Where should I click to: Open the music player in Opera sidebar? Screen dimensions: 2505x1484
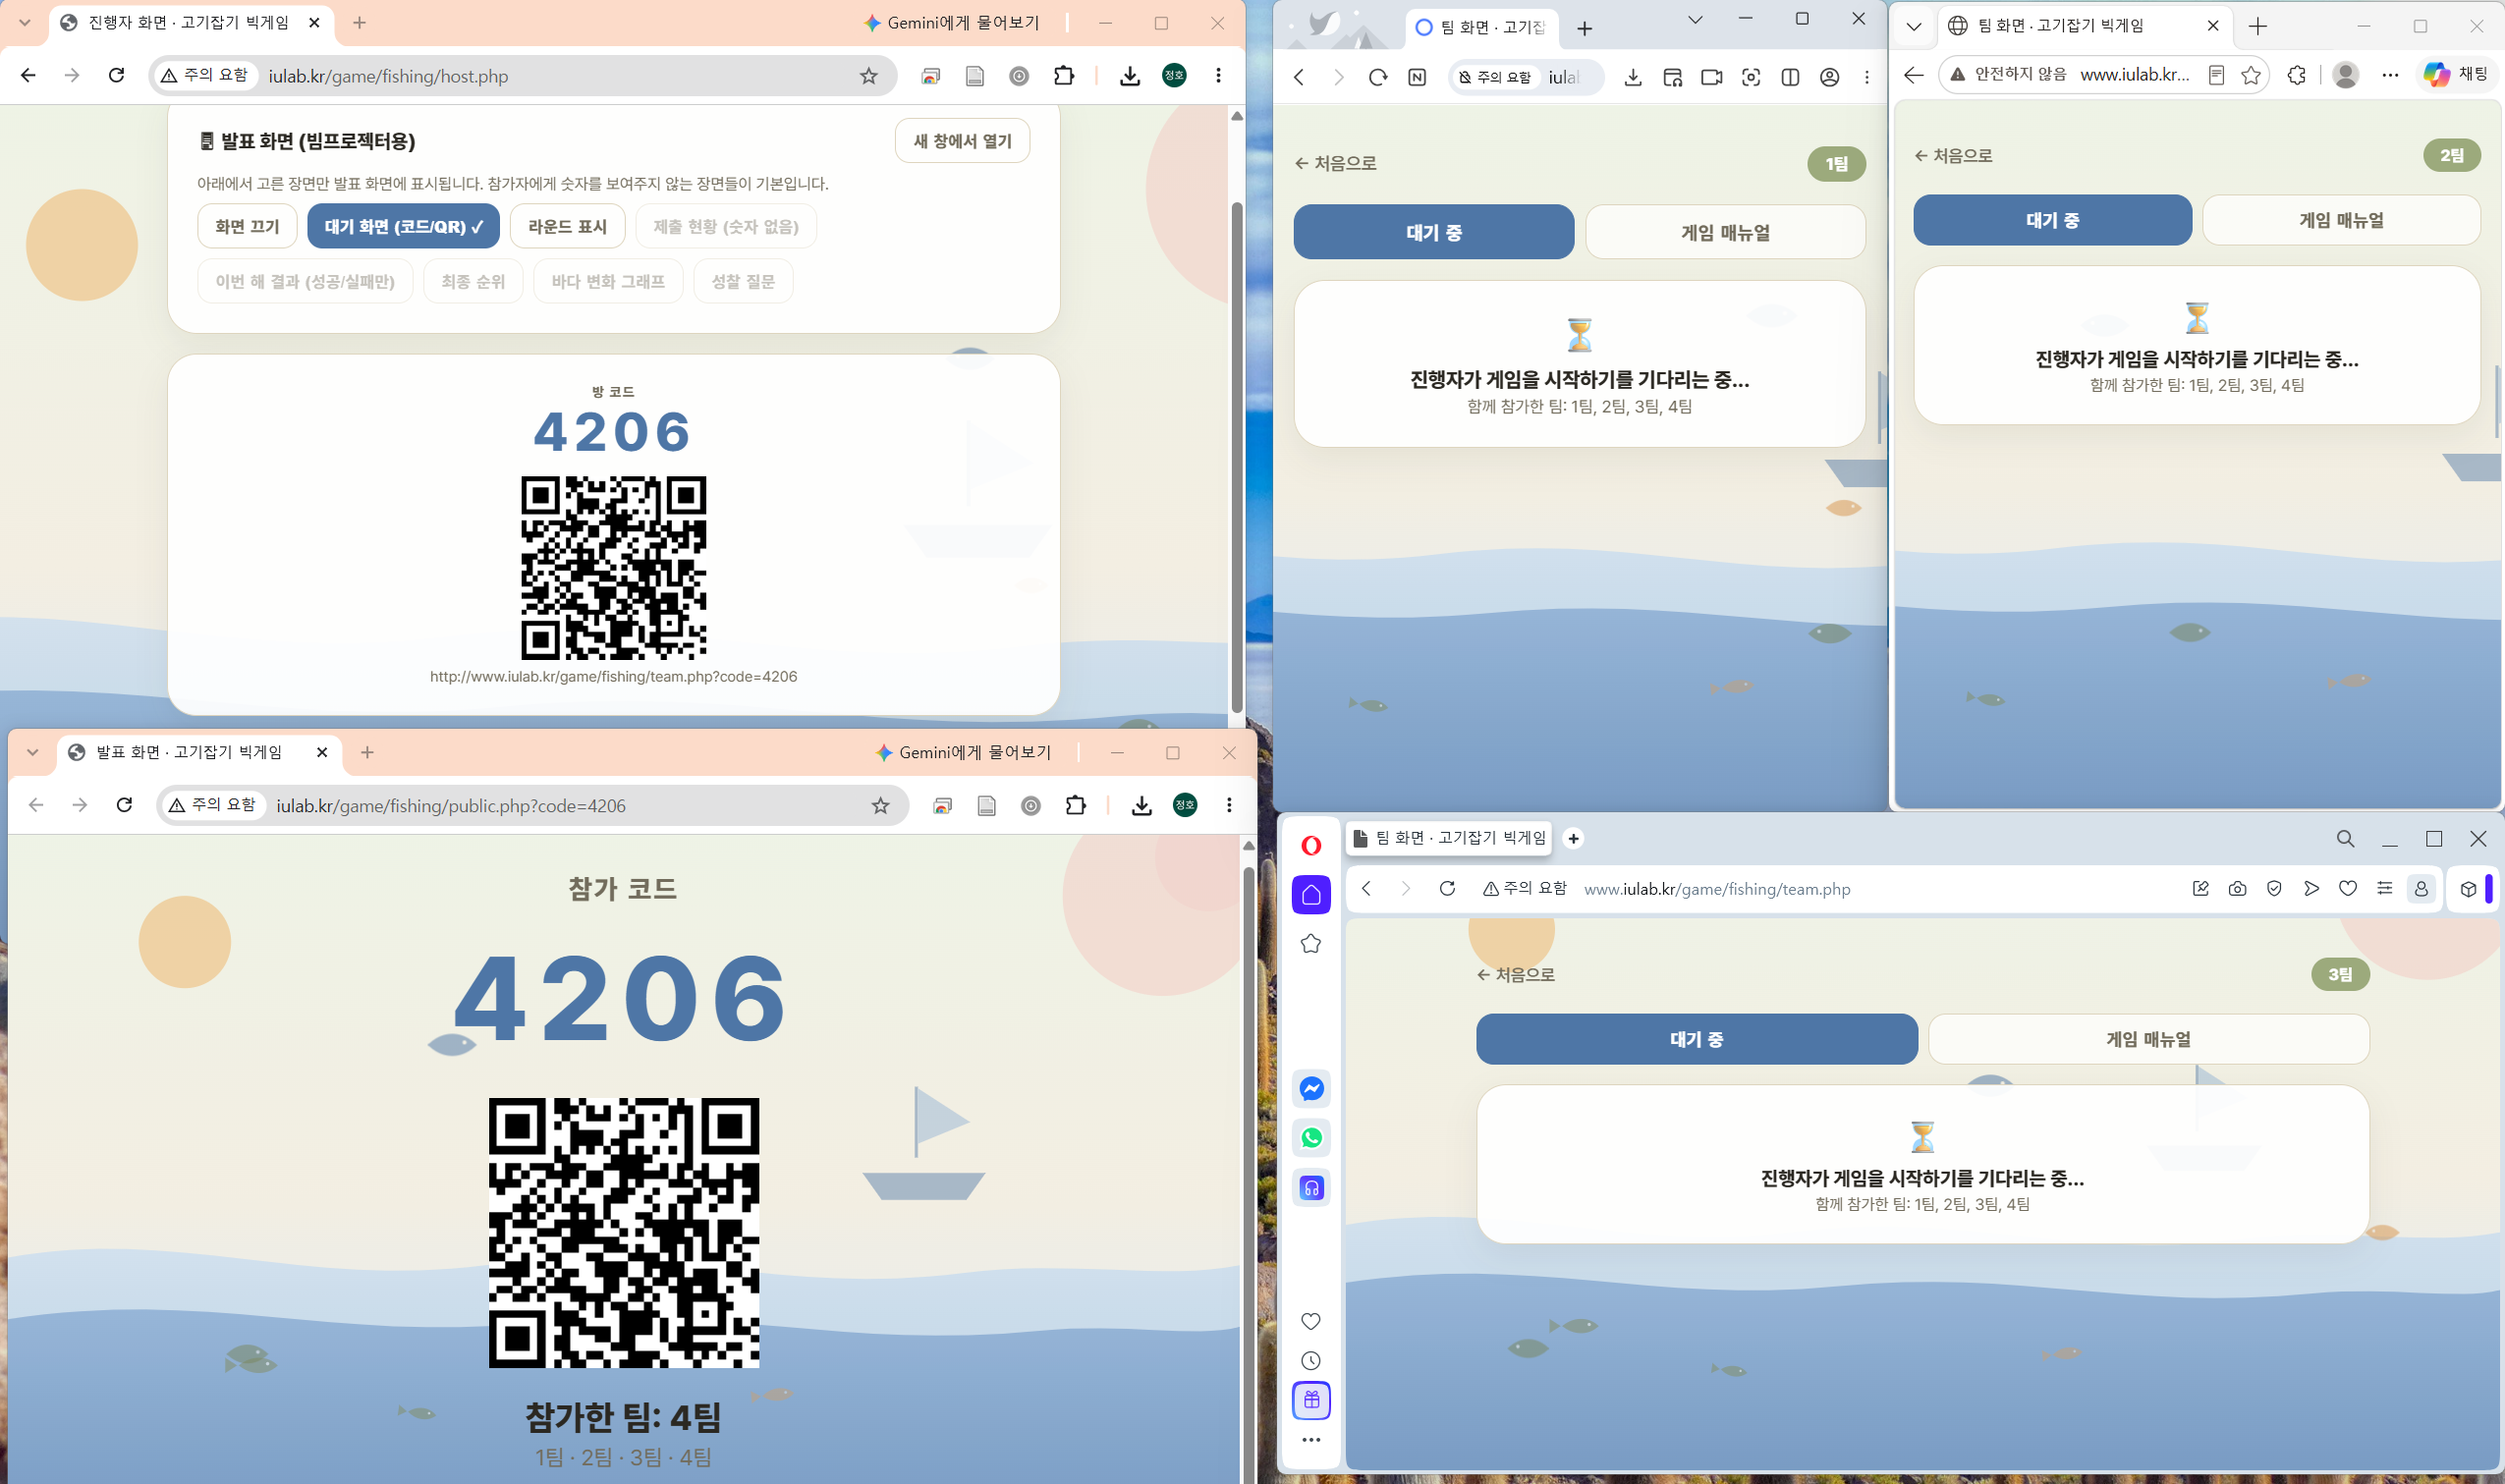(1311, 1188)
